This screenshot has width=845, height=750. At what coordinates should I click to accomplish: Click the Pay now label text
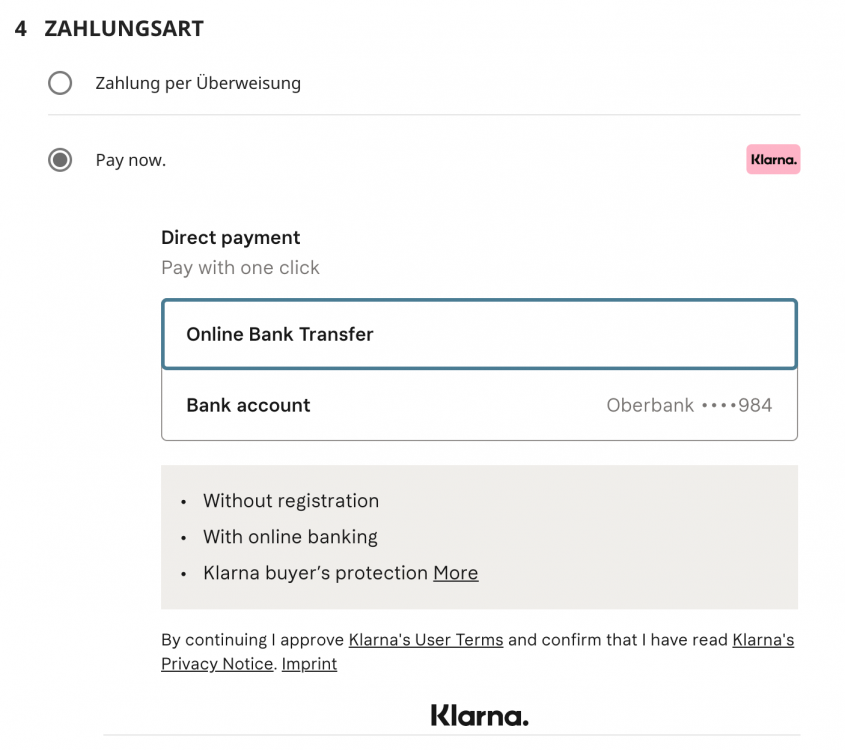point(131,160)
